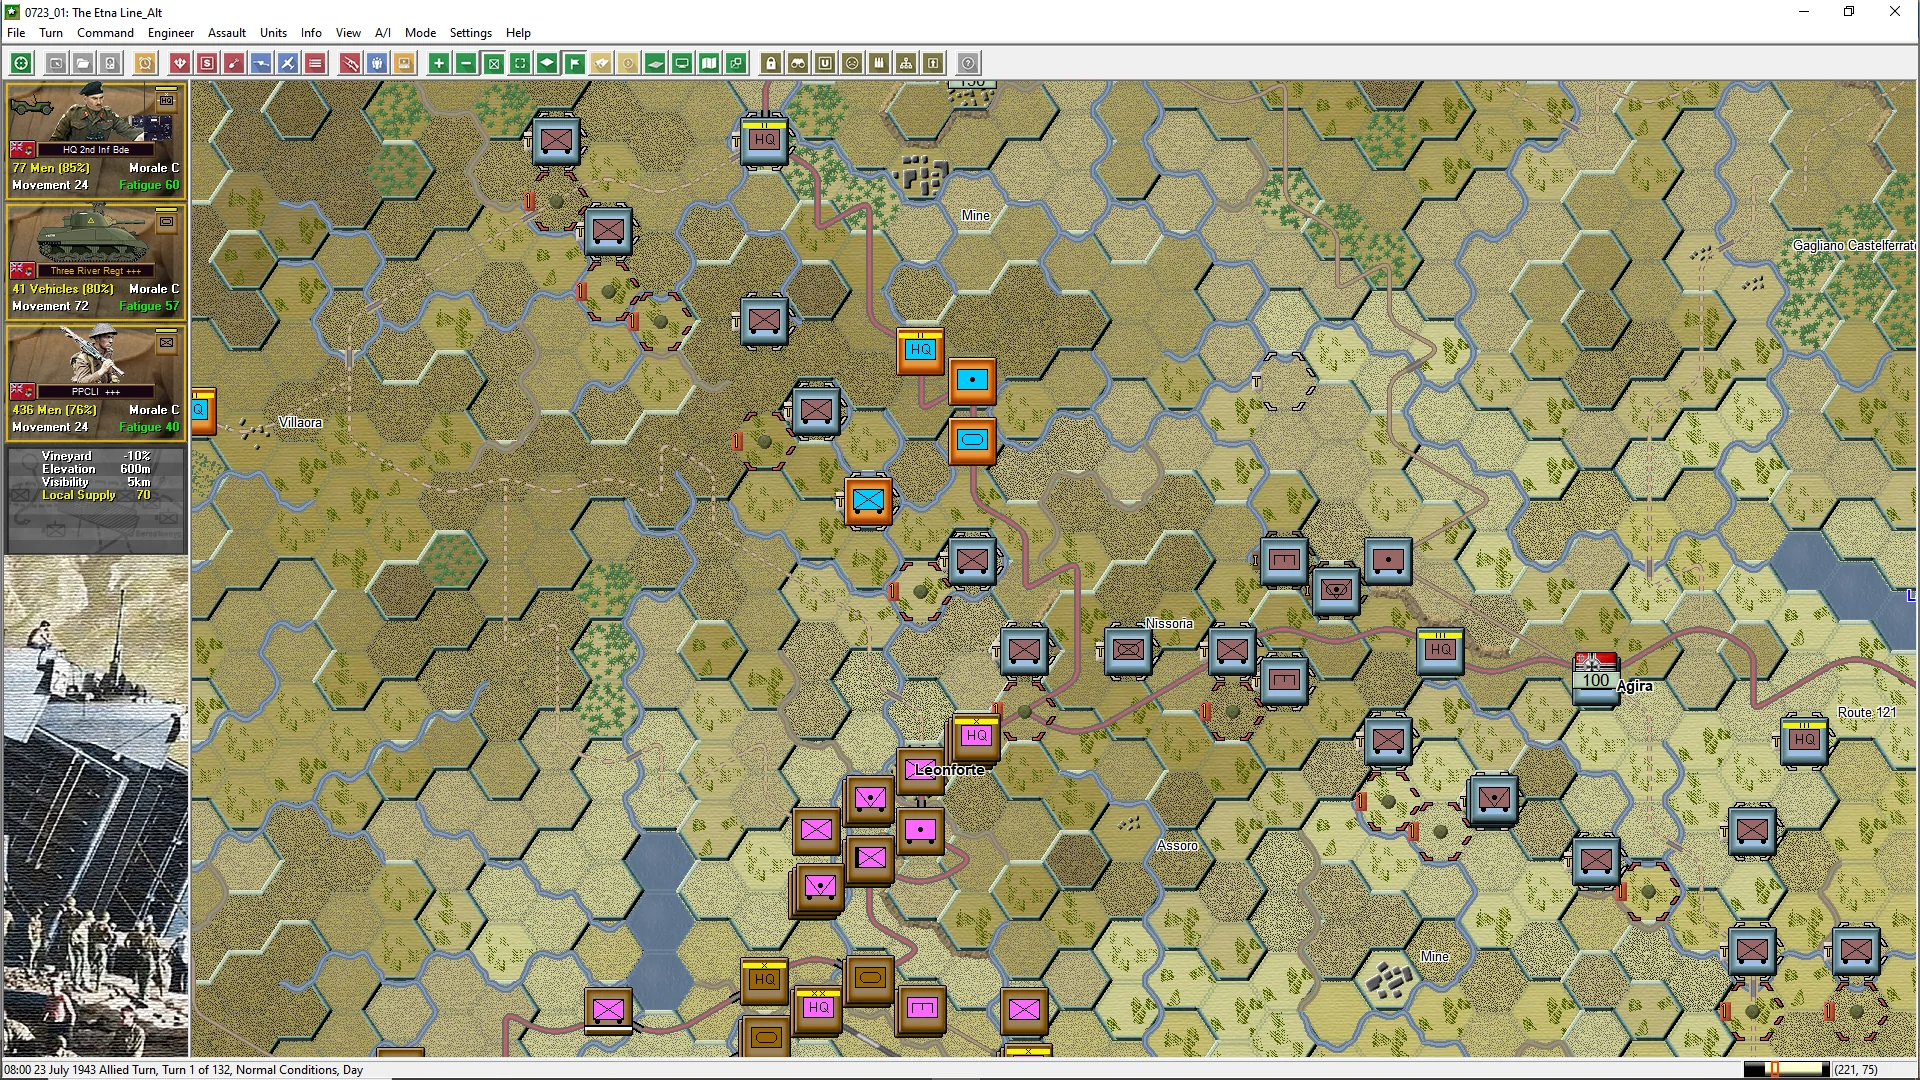Screen dimensions: 1920x1080
Task: Open the Command menu
Action: pos(105,33)
